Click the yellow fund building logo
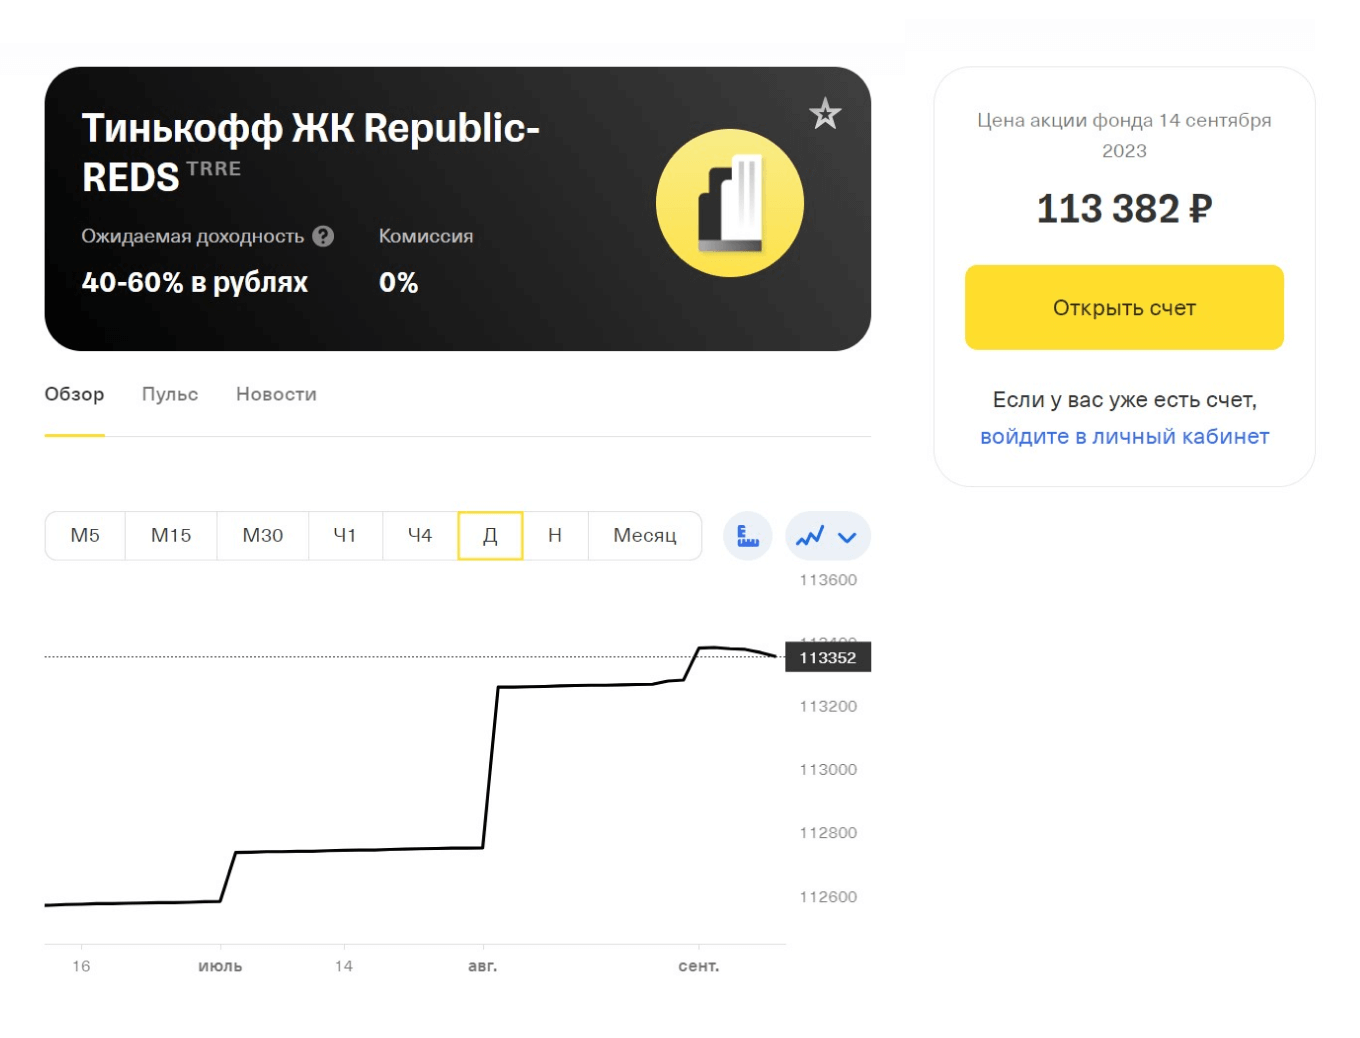Image resolution: width=1360 pixels, height=1038 pixels. tap(730, 203)
